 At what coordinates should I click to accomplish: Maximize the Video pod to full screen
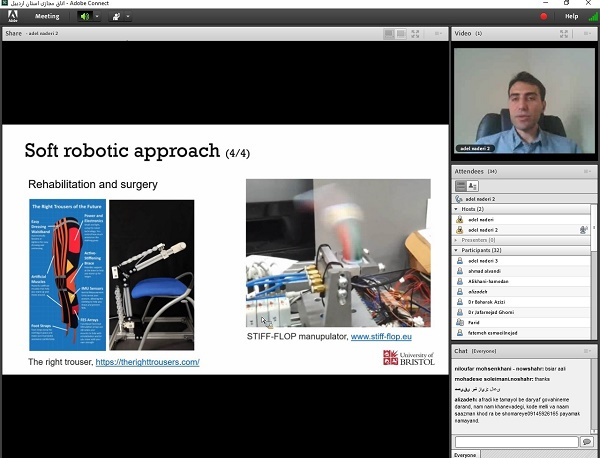[564, 33]
